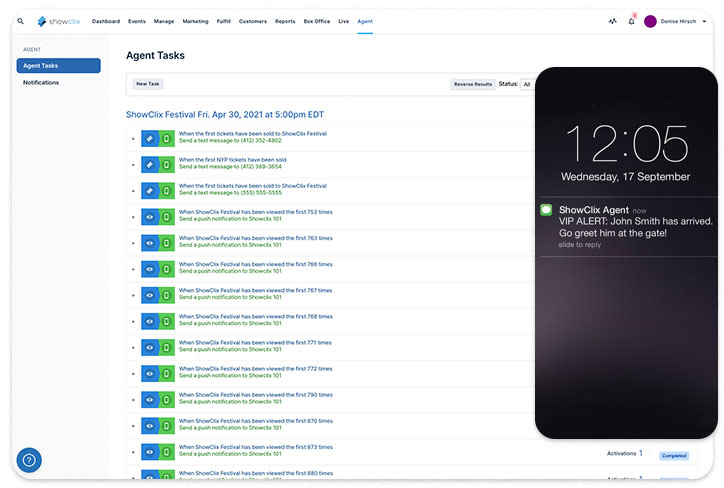This screenshot has height=488, width=724.
Task: Go to the Dashboard tab
Action: pyautogui.click(x=106, y=21)
